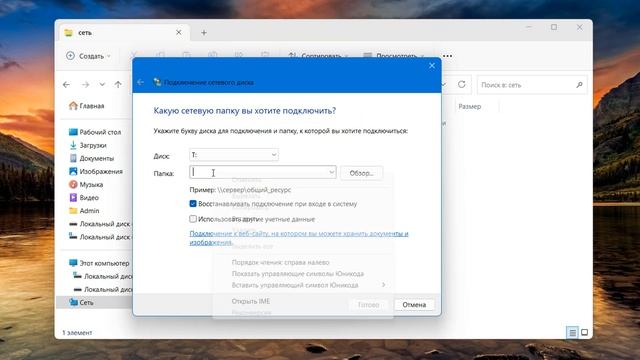Choose Показать управляющие символы Юникода
The image size is (640, 360).
[x=298, y=273]
